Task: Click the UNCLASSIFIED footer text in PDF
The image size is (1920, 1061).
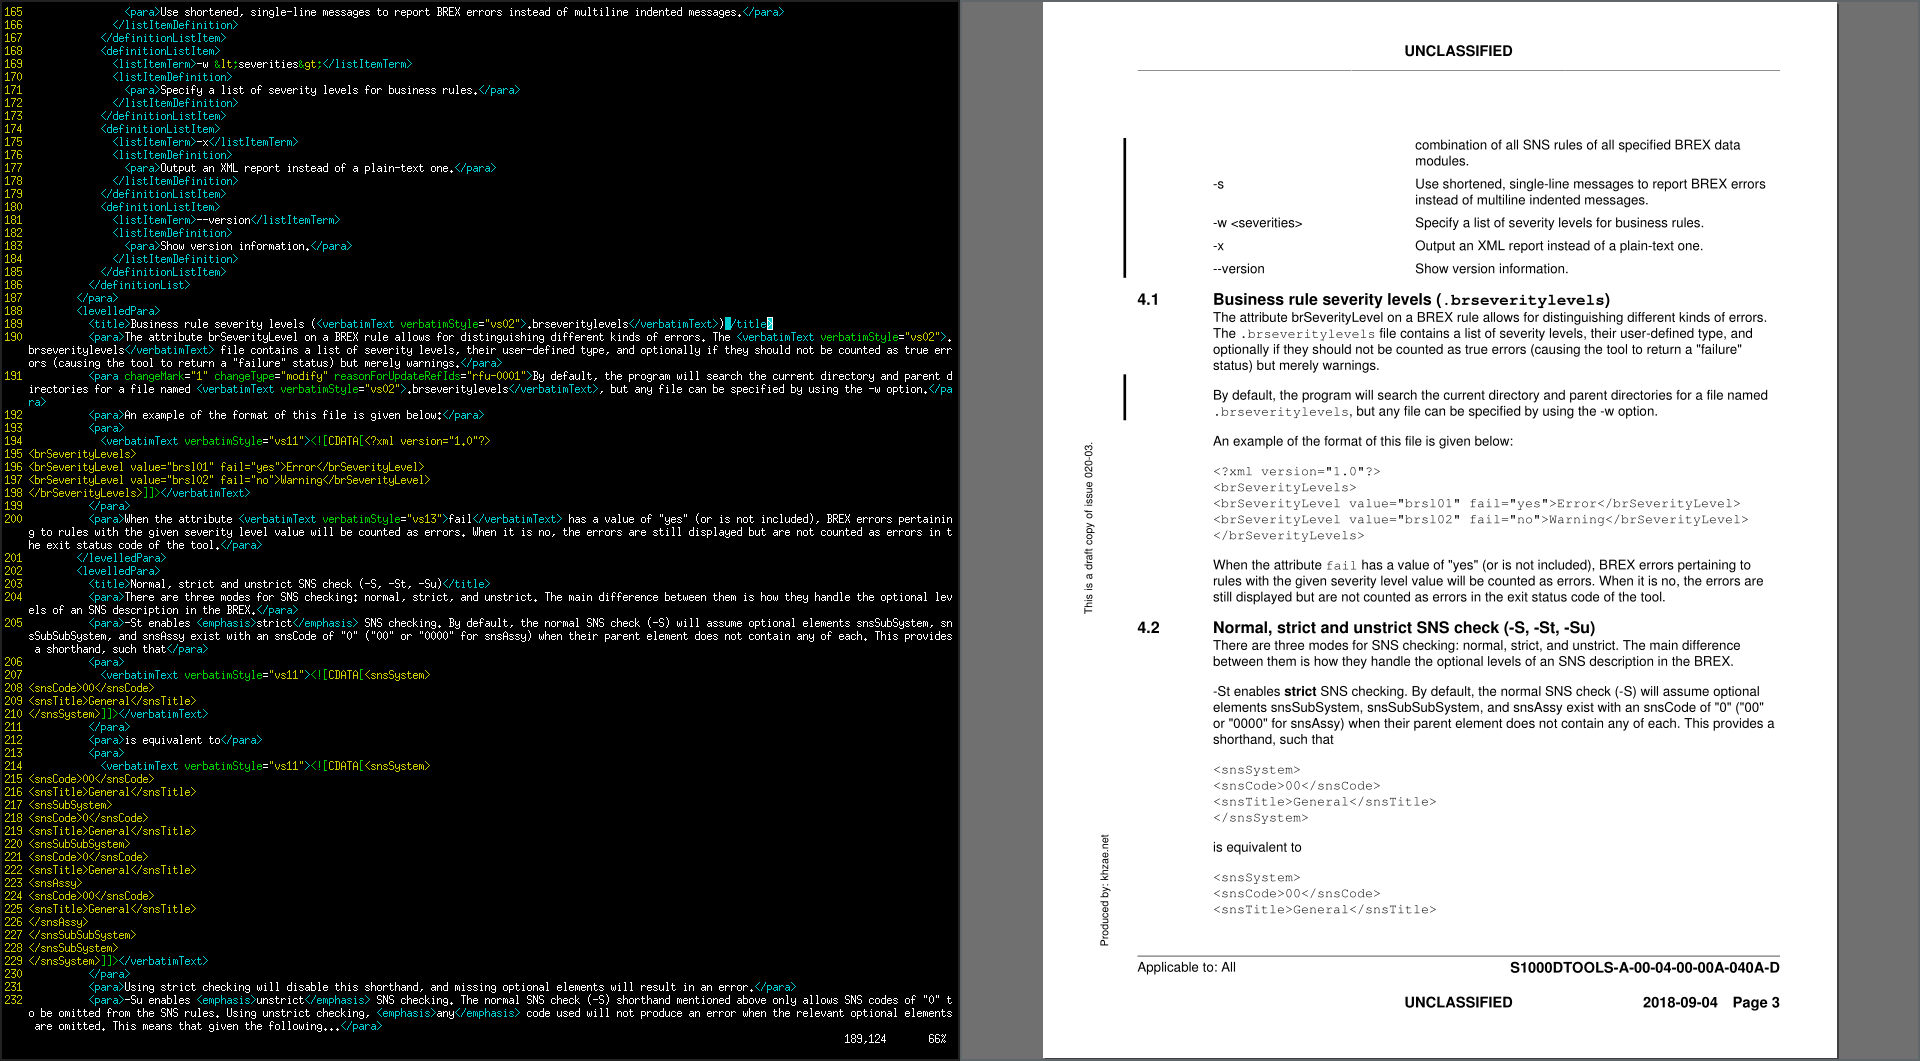Action: pyautogui.click(x=1458, y=1002)
